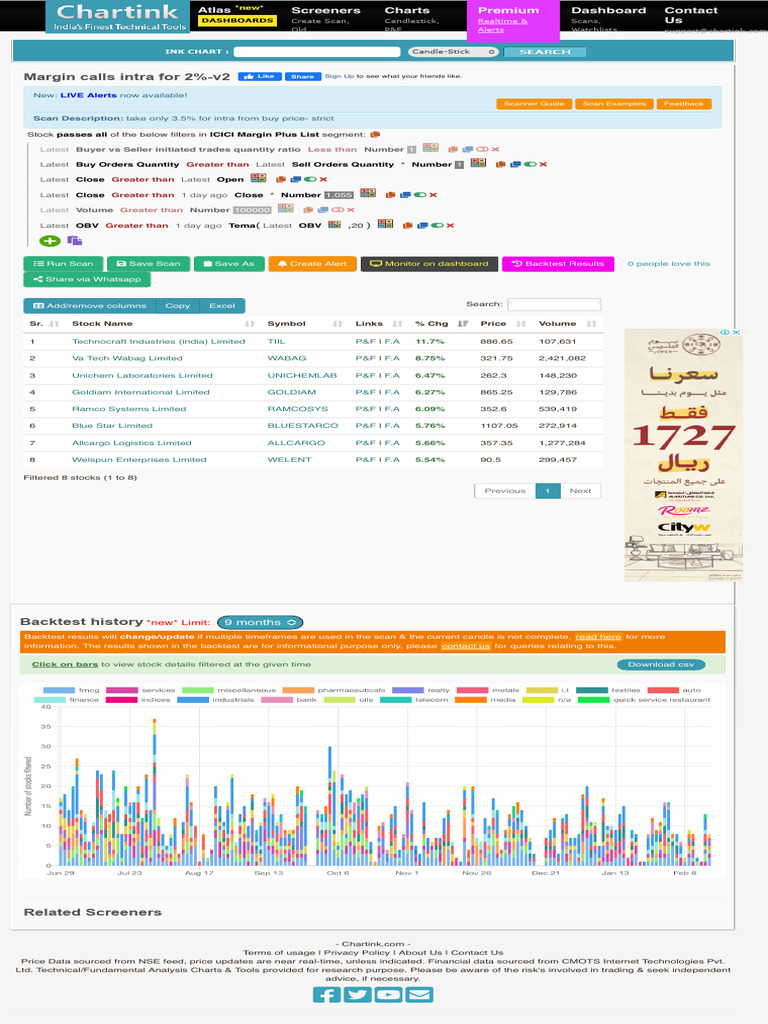Remove the Close greater than Open filter
768x1024 pixels.
tap(323, 179)
